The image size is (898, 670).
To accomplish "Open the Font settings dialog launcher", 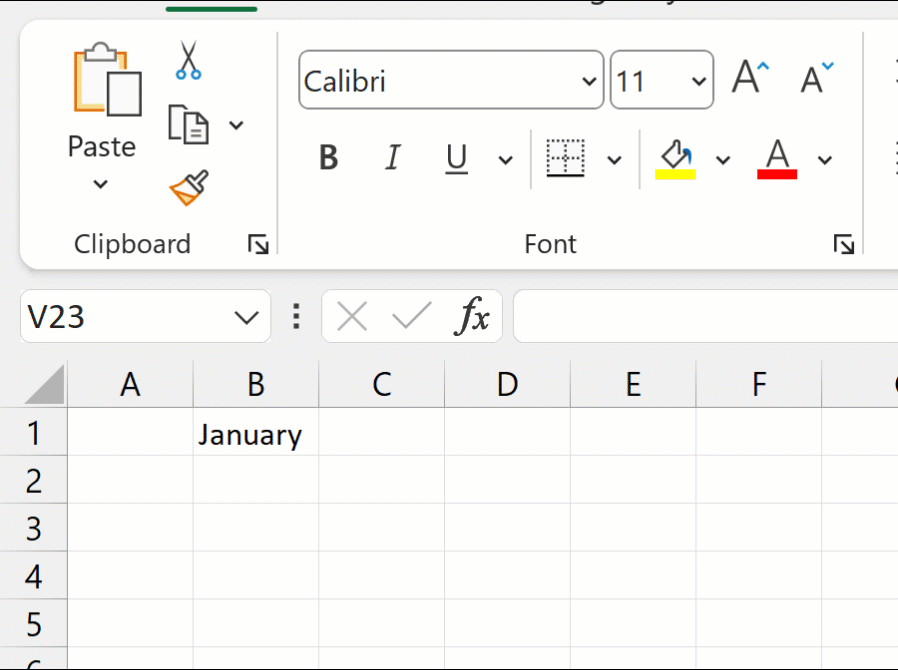I will point(845,243).
